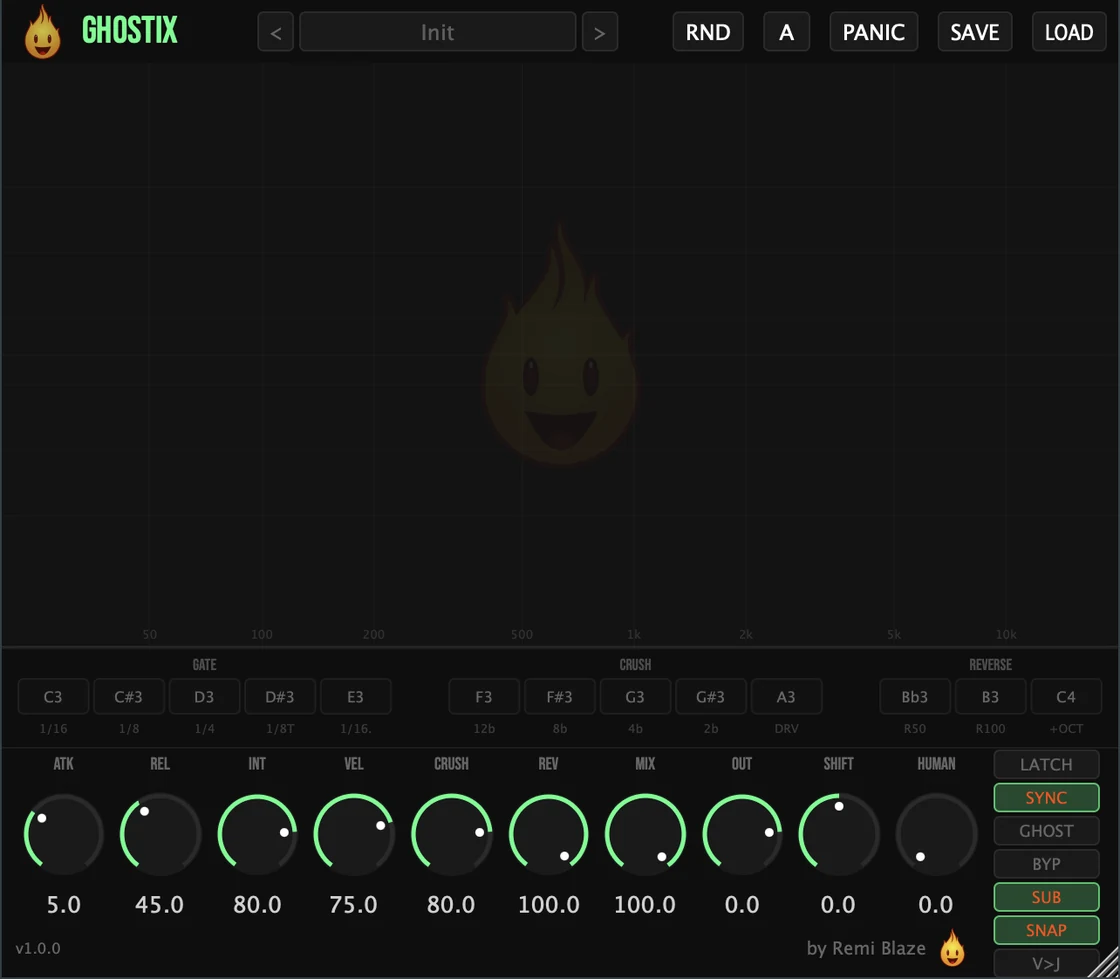This screenshot has height=979, width=1120.
Task: Click the small flame icon beside Remi Blaze
Action: [x=952, y=948]
